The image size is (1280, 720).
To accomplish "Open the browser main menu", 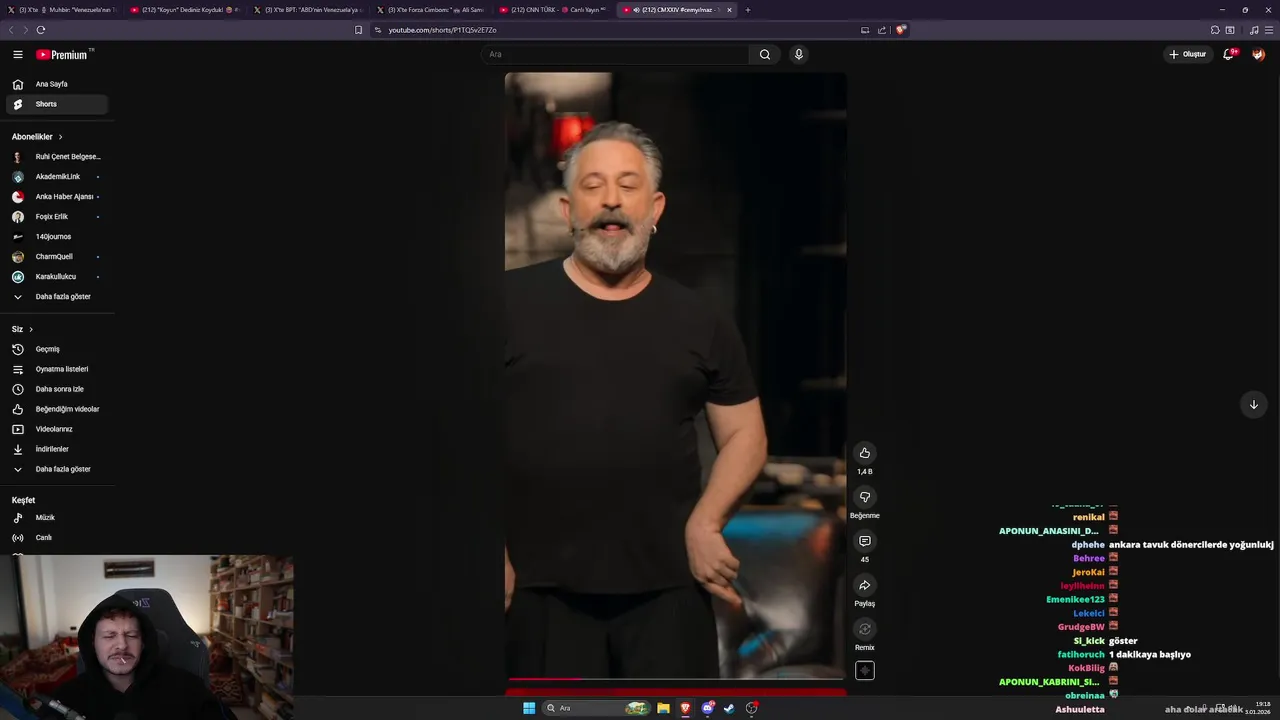I will click(1269, 30).
